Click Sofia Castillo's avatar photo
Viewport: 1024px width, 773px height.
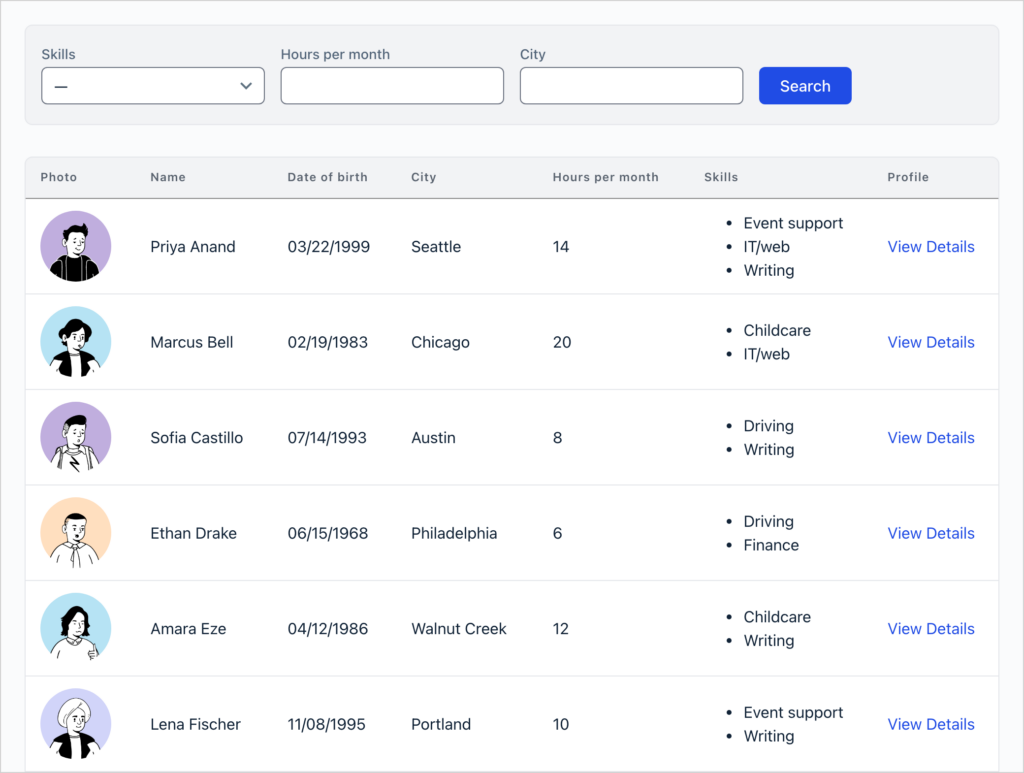point(76,437)
